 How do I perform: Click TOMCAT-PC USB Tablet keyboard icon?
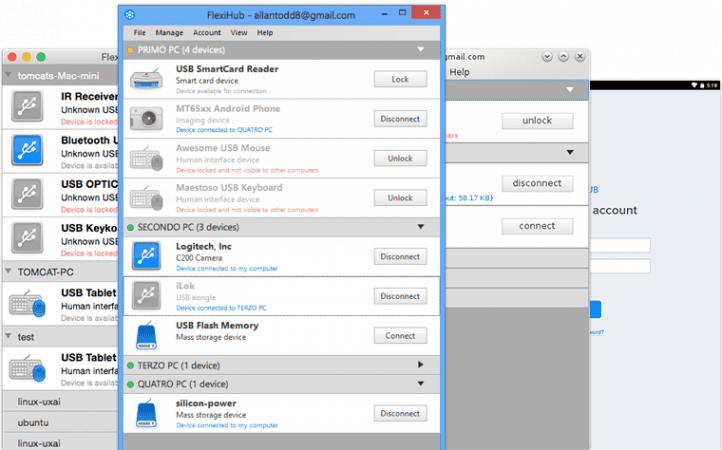[x=27, y=304]
